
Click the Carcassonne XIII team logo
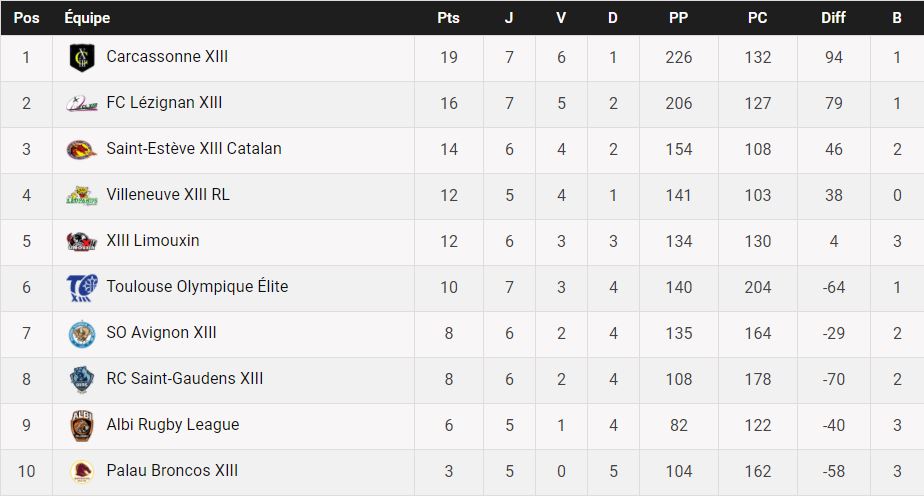point(81,58)
